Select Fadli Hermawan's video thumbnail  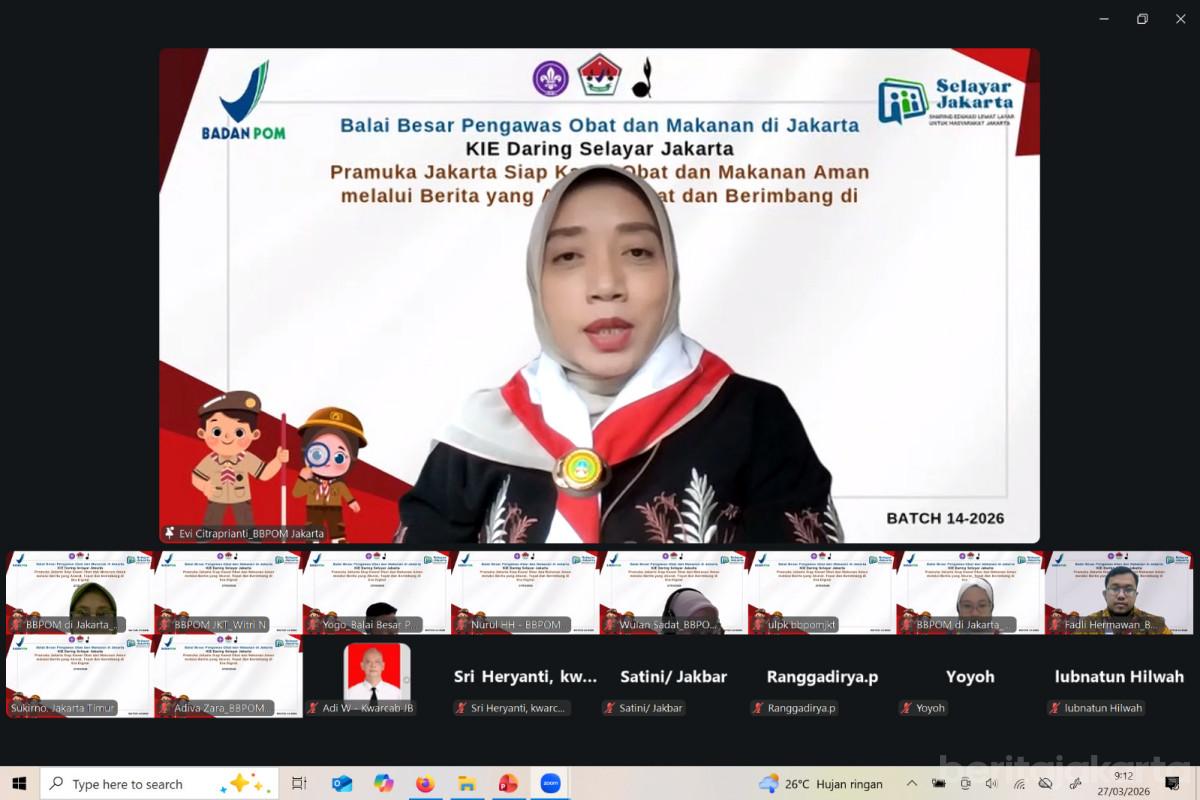coord(1120,591)
